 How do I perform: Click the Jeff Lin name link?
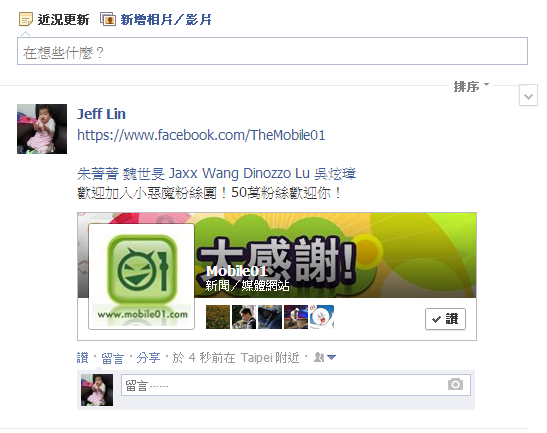click(101, 114)
